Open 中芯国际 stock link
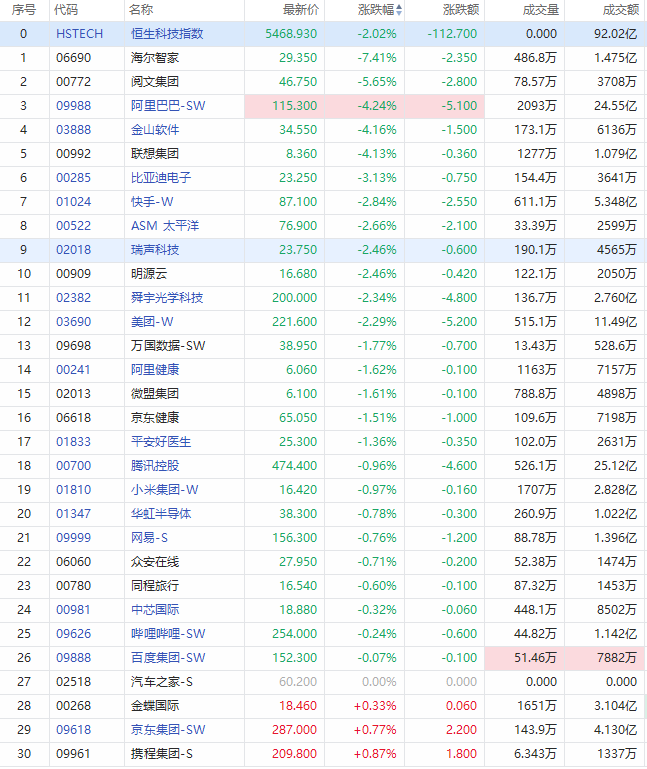Screen dimensions: 647x769 [155, 611]
